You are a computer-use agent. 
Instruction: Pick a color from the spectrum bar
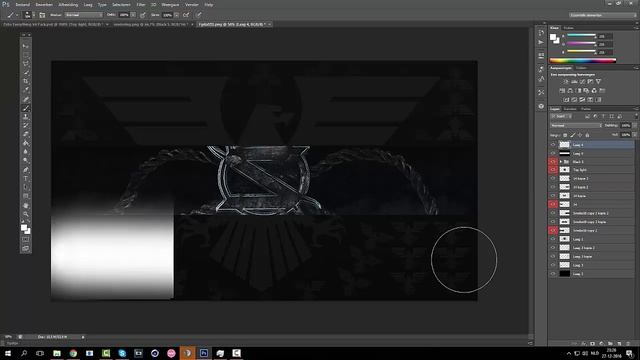click(x=582, y=60)
